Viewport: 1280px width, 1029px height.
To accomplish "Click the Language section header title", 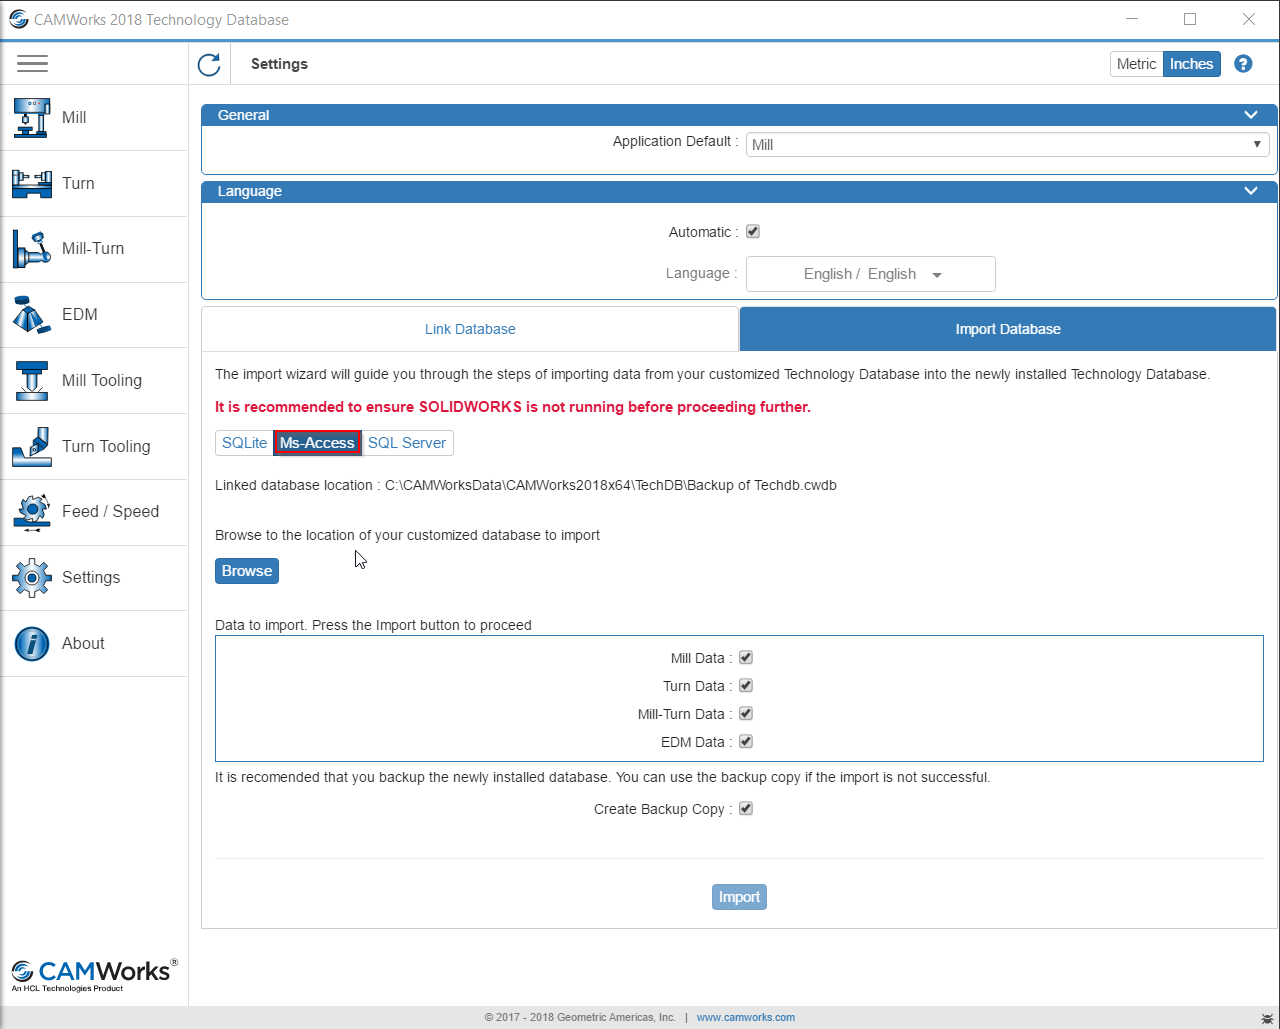I will [x=250, y=191].
